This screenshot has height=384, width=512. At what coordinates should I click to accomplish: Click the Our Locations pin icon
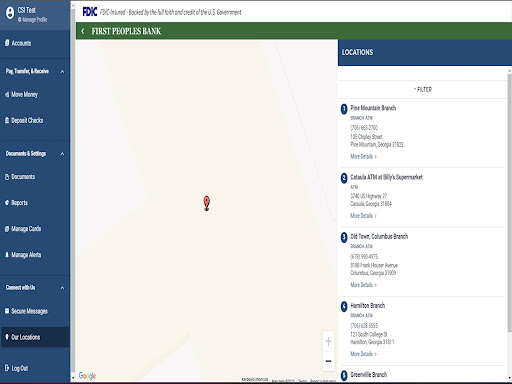pyautogui.click(x=7, y=337)
